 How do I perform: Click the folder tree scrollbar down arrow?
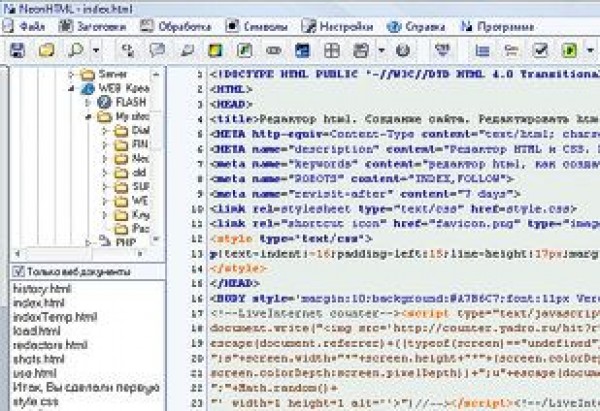pos(156,240)
